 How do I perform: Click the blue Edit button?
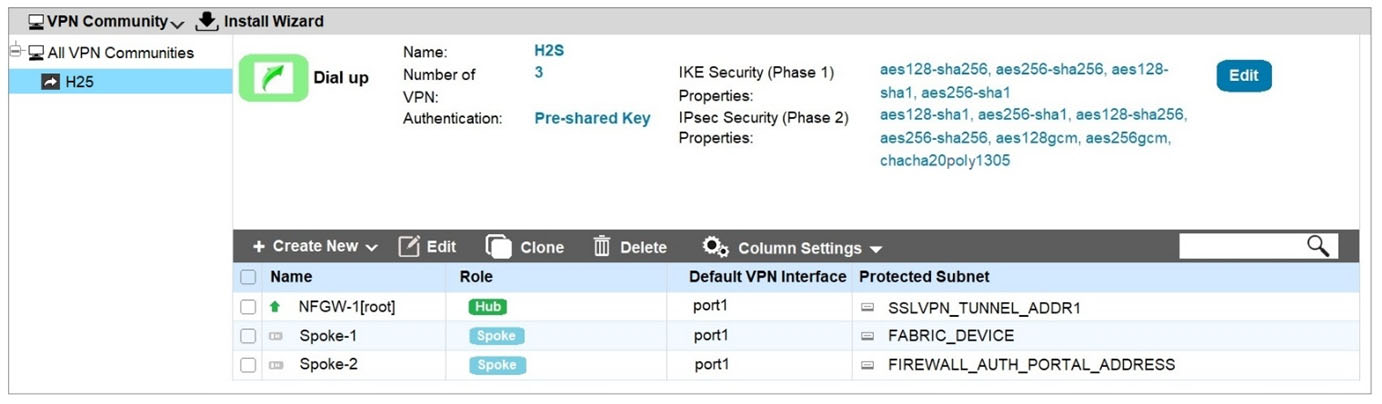point(1244,76)
